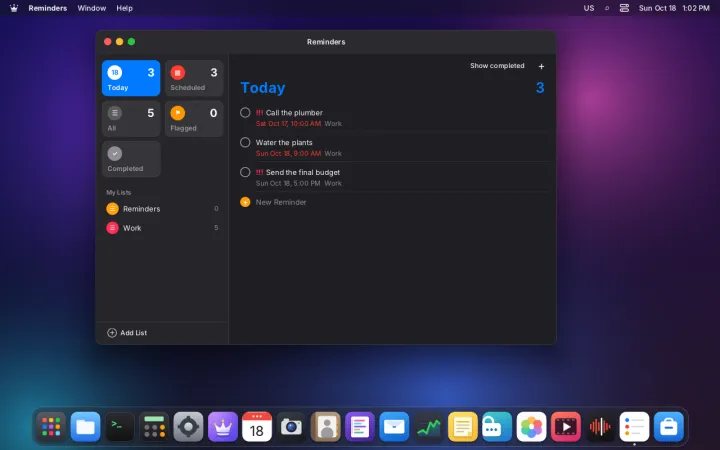Open Calendar from the dock
The height and width of the screenshot is (450, 720).
(257, 427)
